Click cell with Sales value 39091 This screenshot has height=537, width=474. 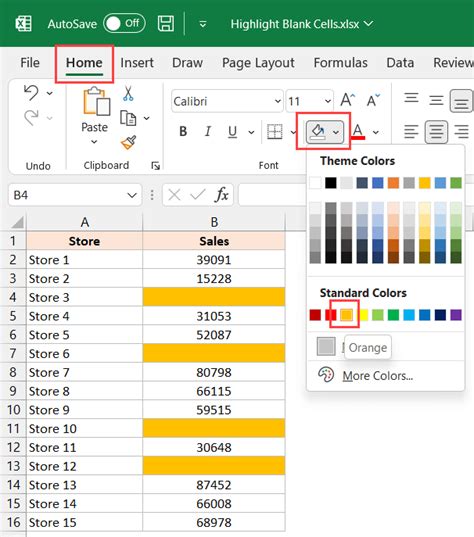[x=214, y=260]
